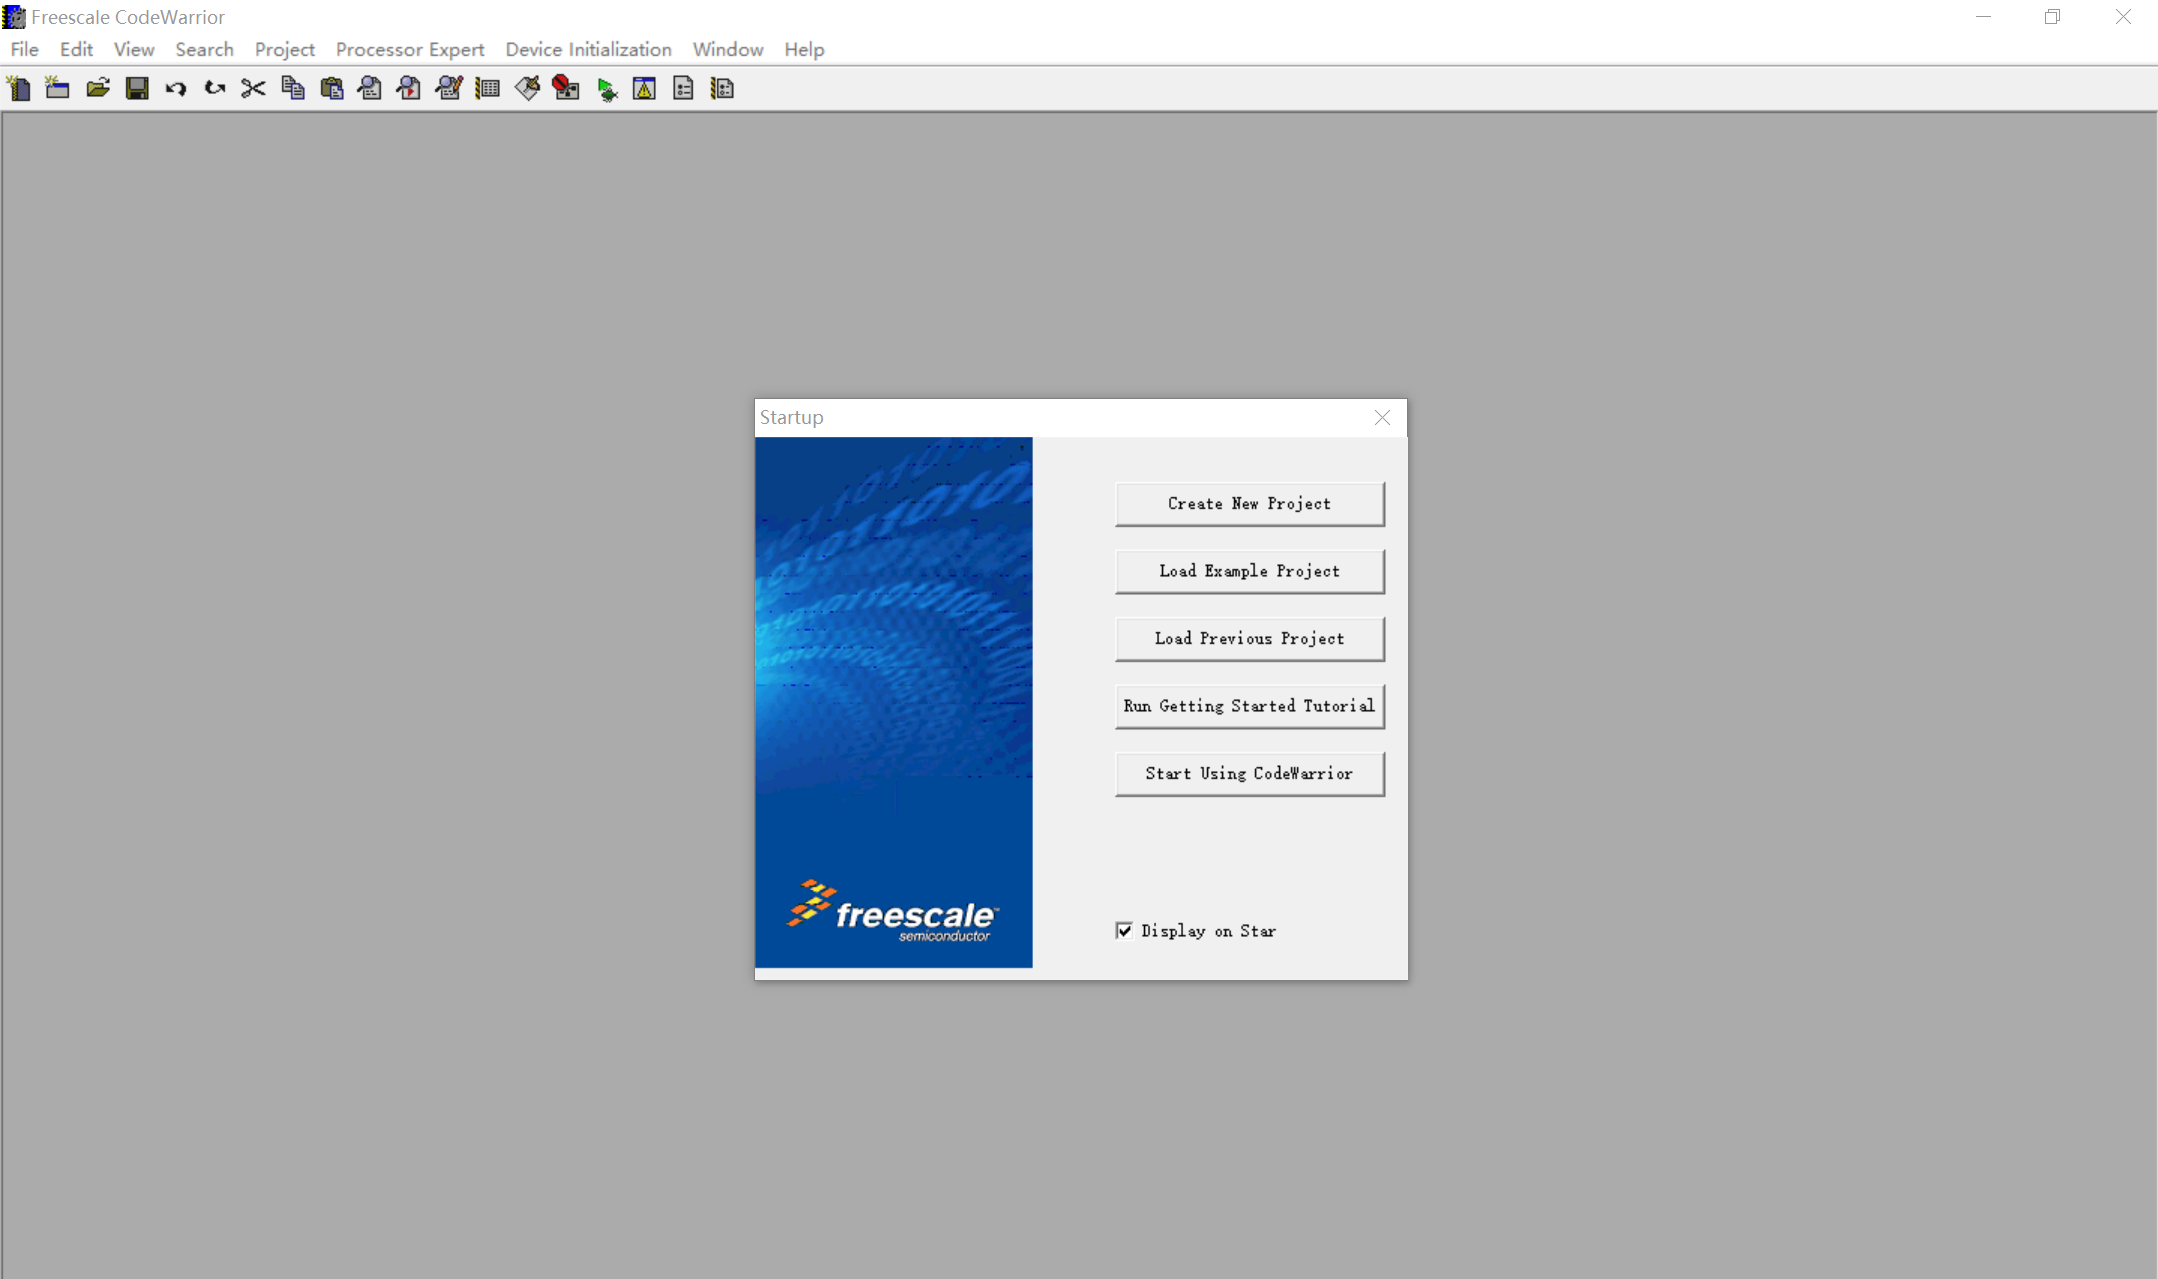Screen dimensions: 2158x1279
Task: Click the Find magnifier icon
Action: 370,89
